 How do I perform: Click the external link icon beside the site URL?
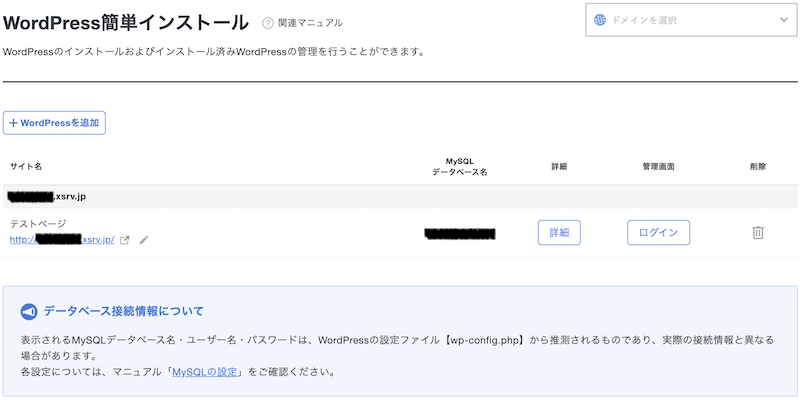pos(124,240)
